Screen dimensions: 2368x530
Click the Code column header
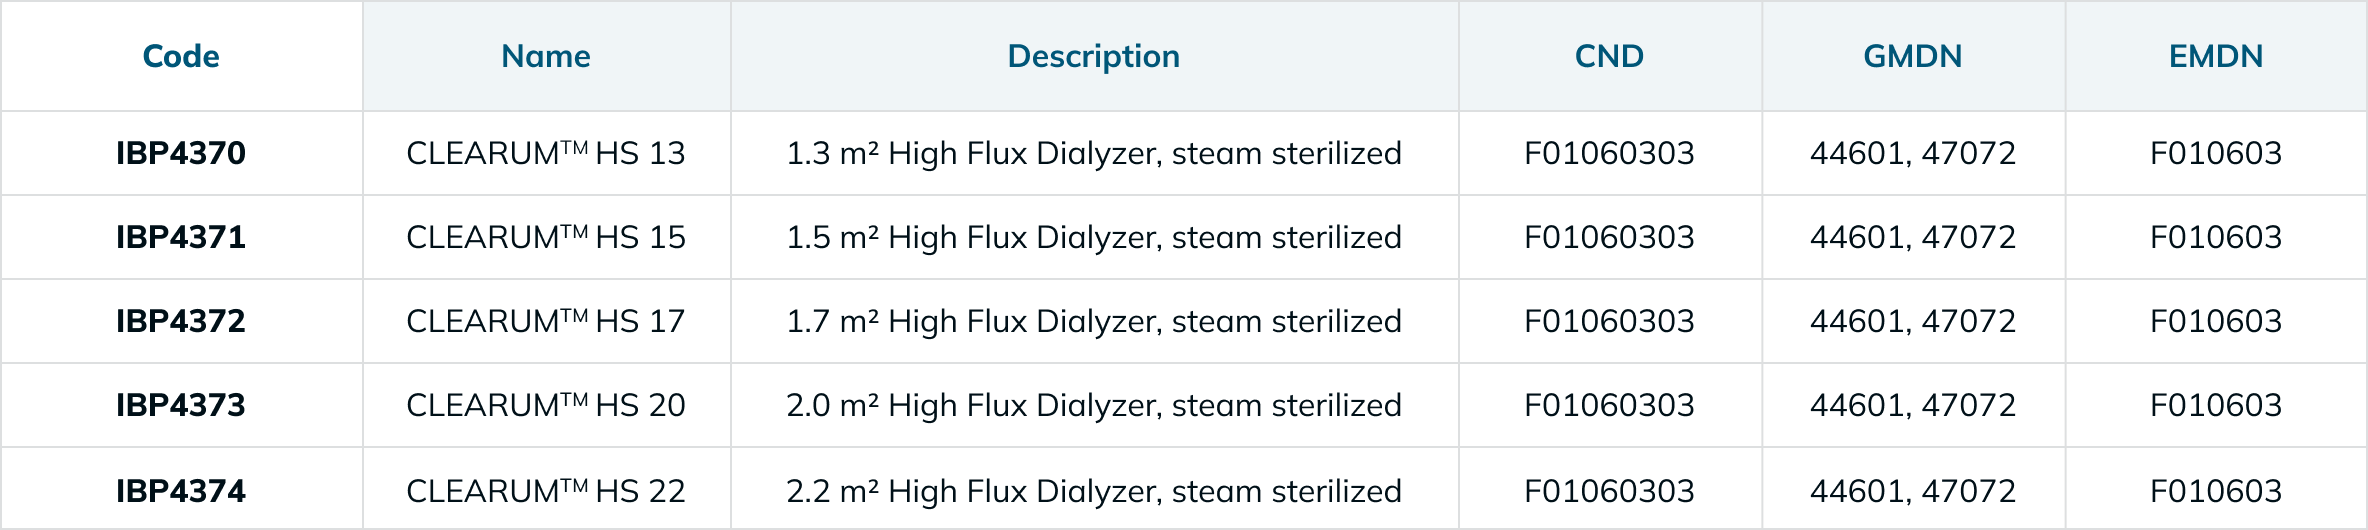click(181, 56)
